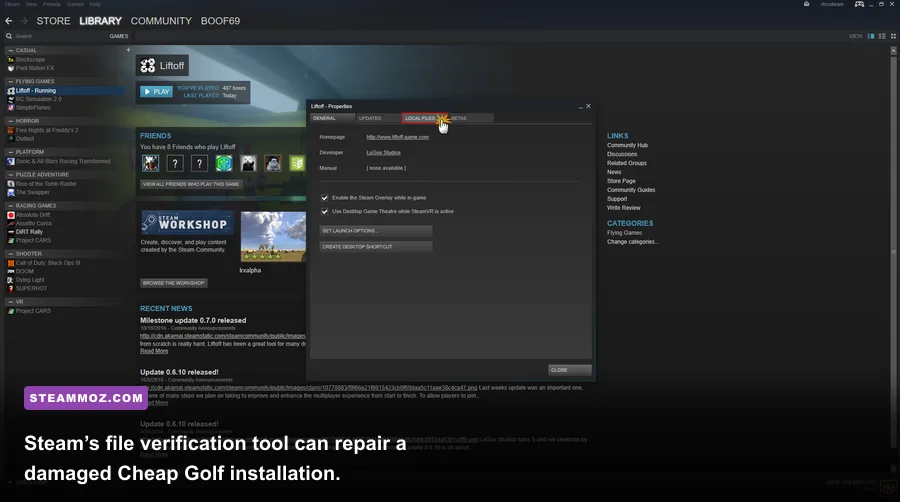
Task: Click CREATE DESKTOP SHORTCUT button
Action: pyautogui.click(x=375, y=247)
